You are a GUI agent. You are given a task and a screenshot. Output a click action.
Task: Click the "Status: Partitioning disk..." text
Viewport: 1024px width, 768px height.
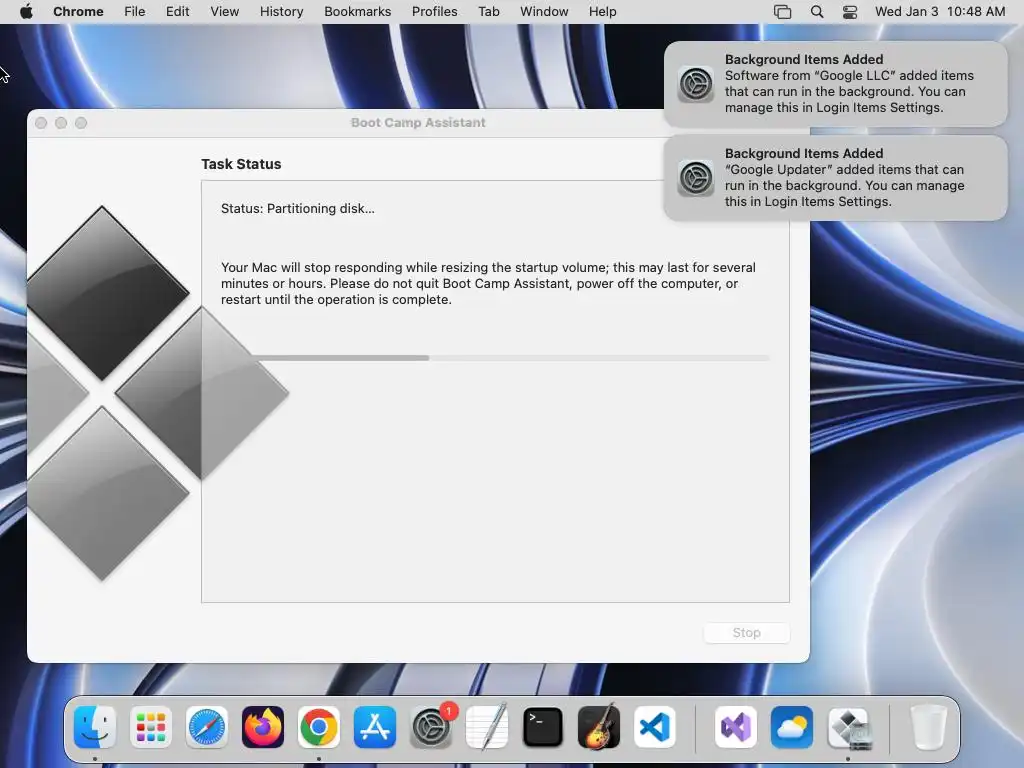pos(298,208)
